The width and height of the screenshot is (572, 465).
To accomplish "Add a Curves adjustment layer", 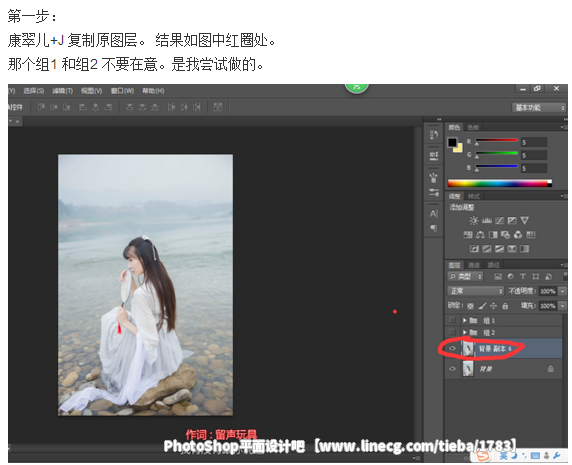I will 499,221.
